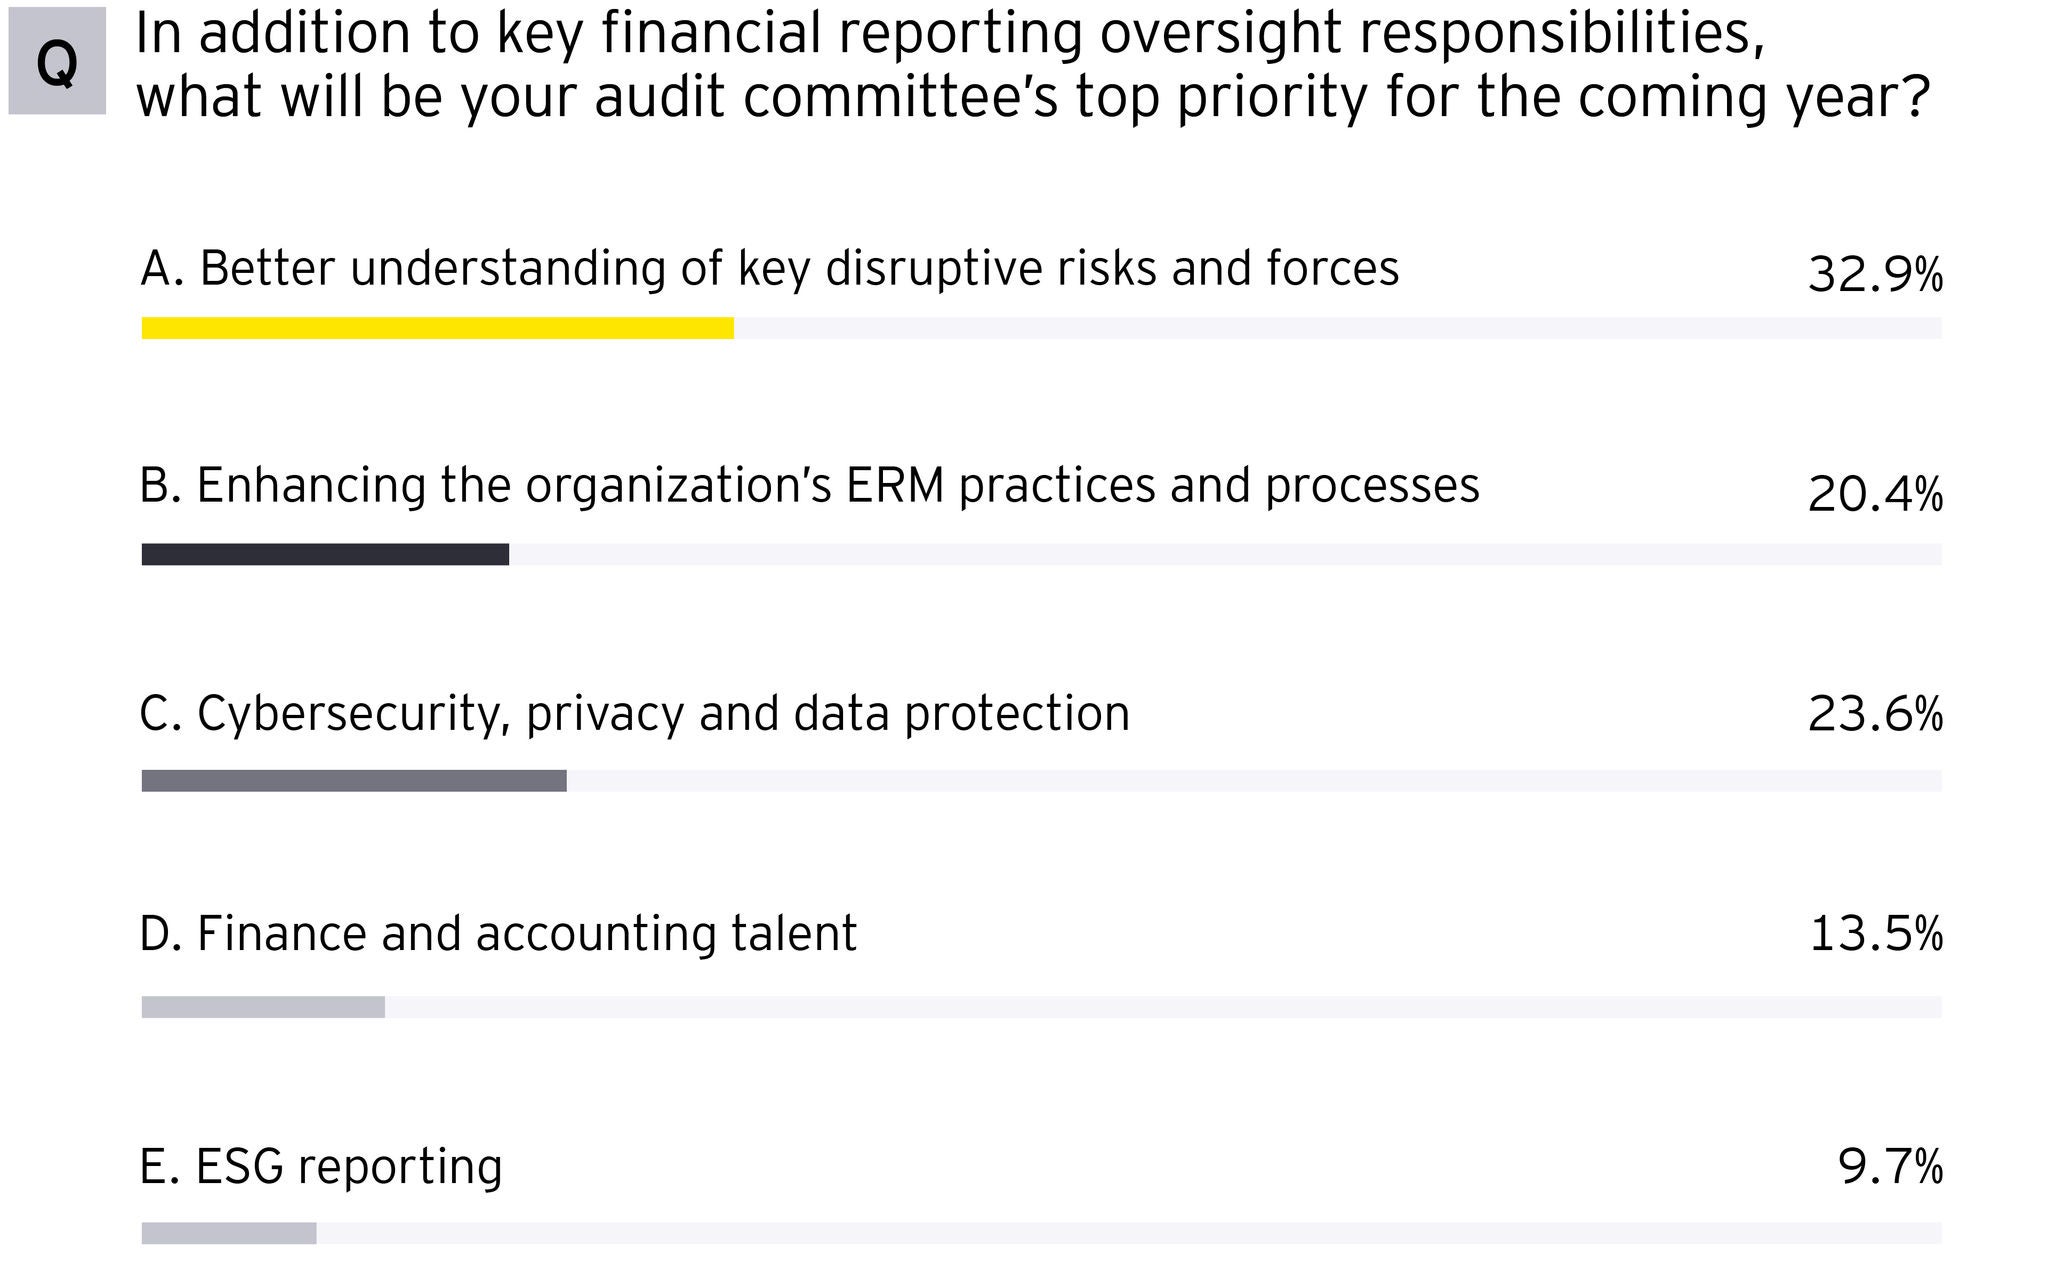Viewport: 2048px width, 1280px height.
Task: Click the 9.7% percentage label
Action: click(x=1890, y=1167)
